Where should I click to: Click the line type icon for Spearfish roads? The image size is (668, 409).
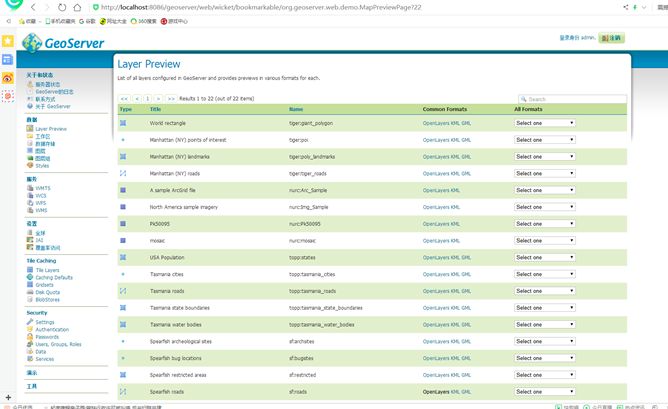[x=123, y=392]
